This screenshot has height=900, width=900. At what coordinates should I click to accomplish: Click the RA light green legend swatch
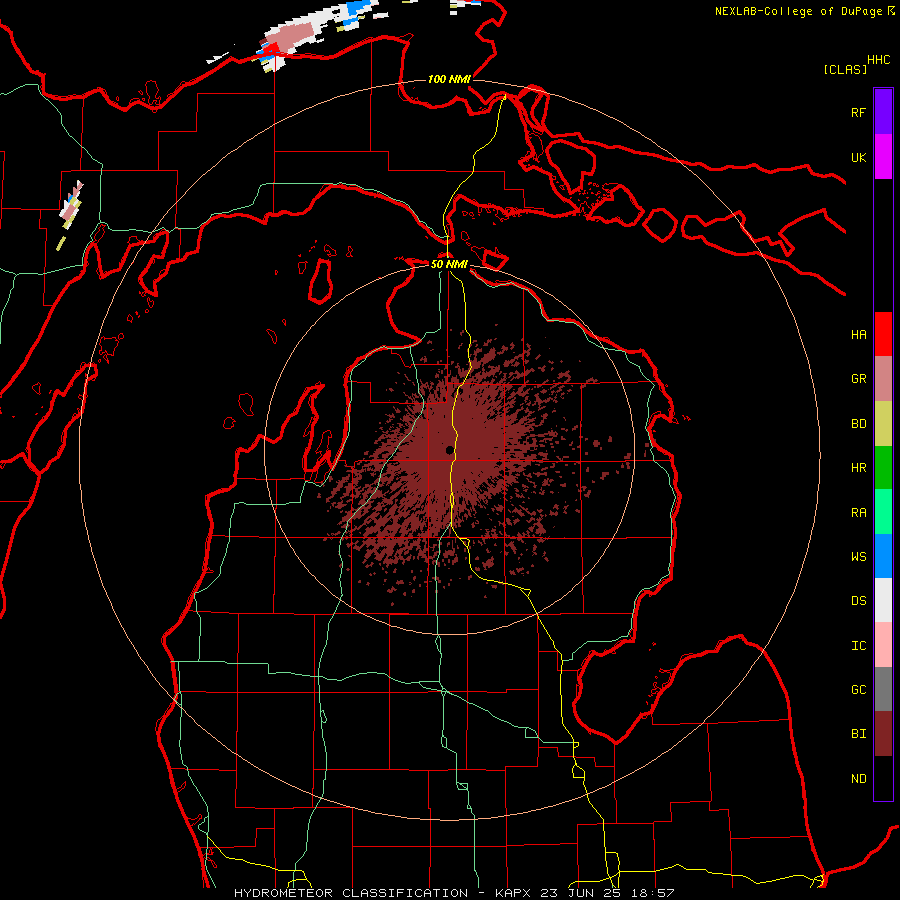pyautogui.click(x=883, y=512)
